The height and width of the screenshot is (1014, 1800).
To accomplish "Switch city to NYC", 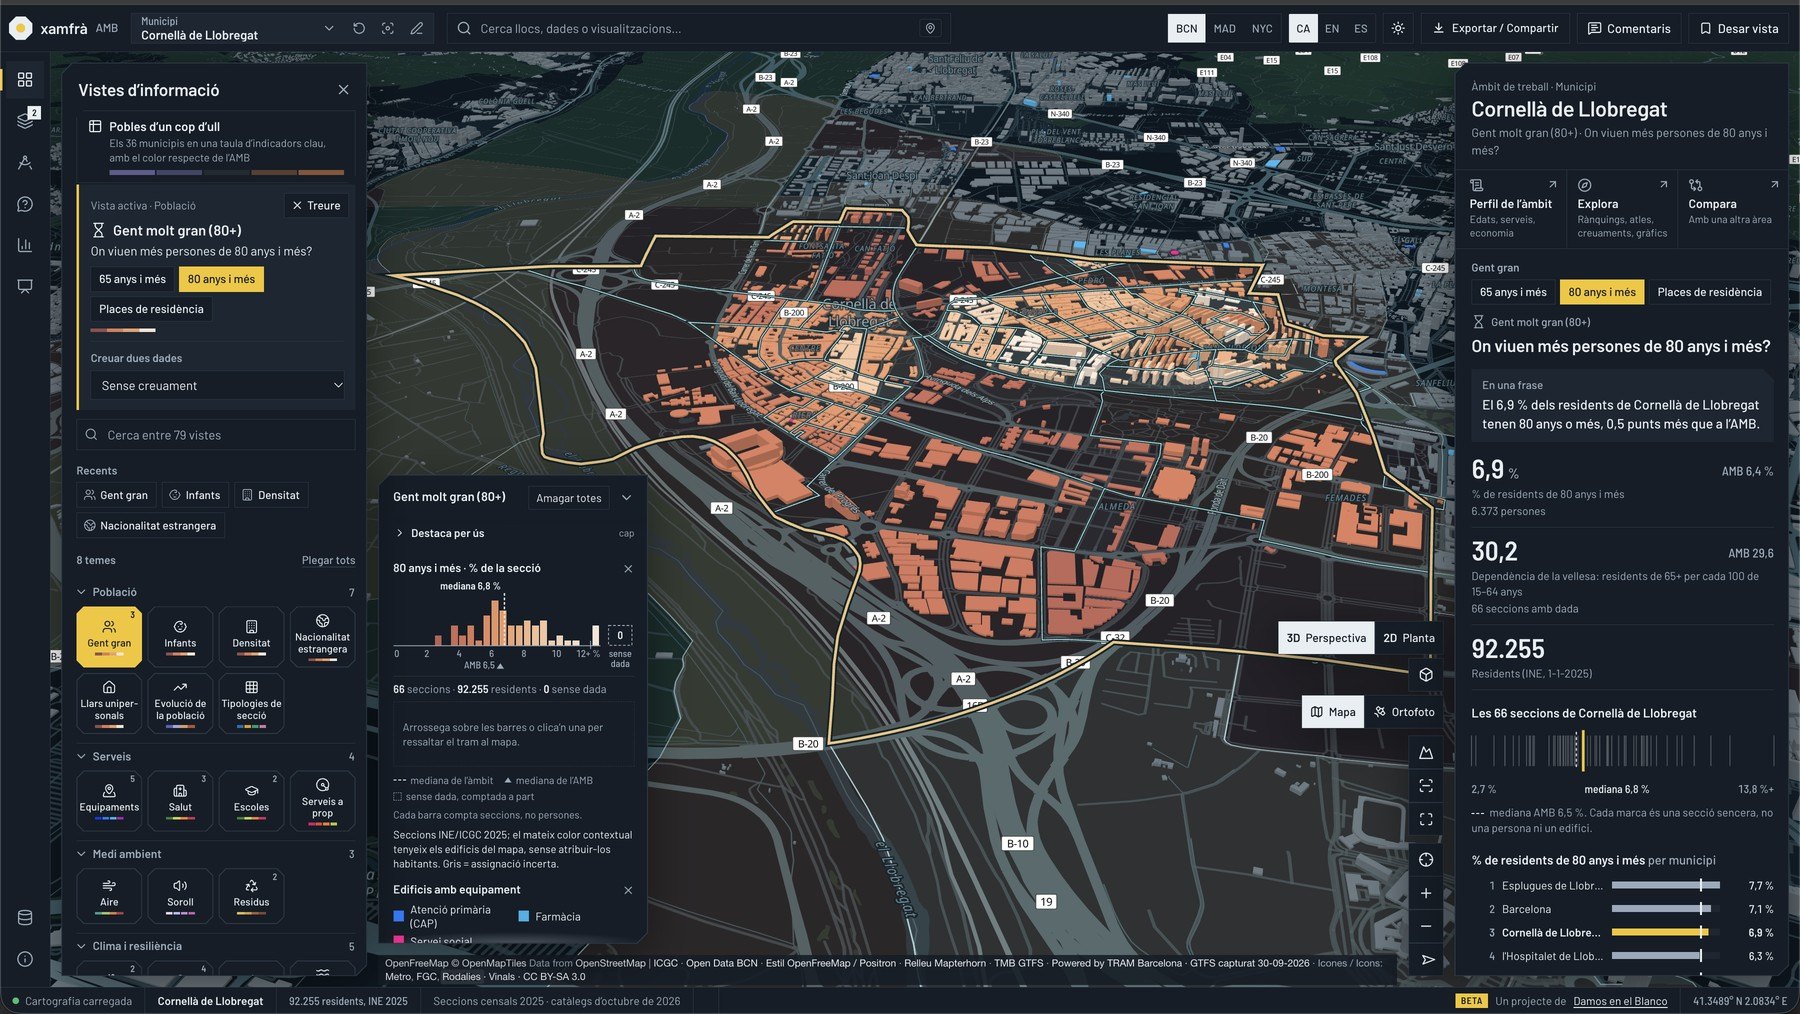I will point(1262,28).
